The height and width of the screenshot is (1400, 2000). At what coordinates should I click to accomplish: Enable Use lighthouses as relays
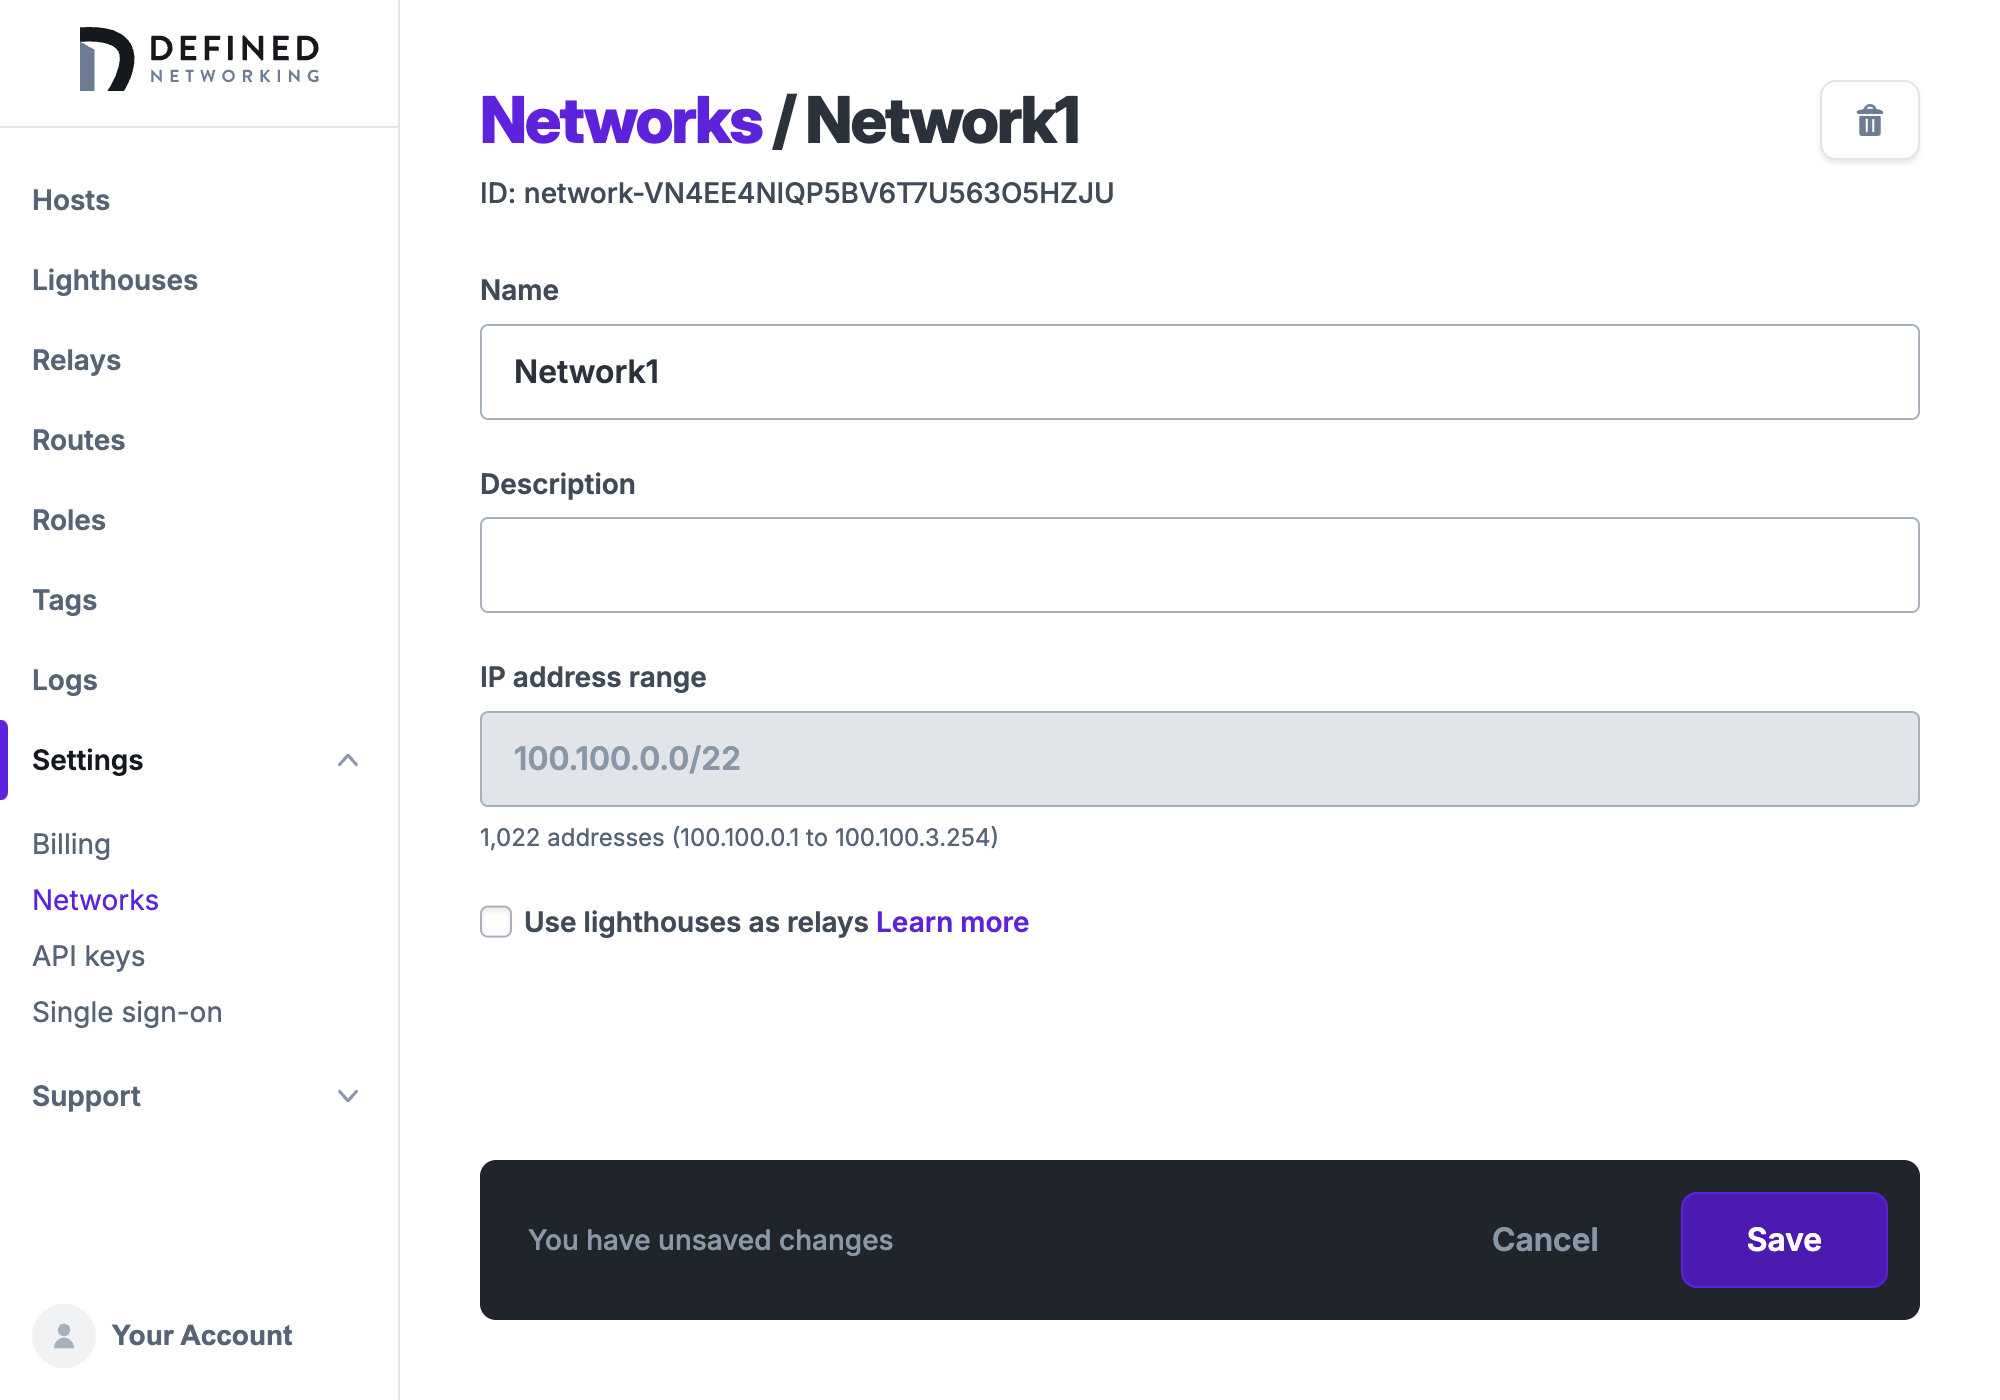click(x=495, y=921)
